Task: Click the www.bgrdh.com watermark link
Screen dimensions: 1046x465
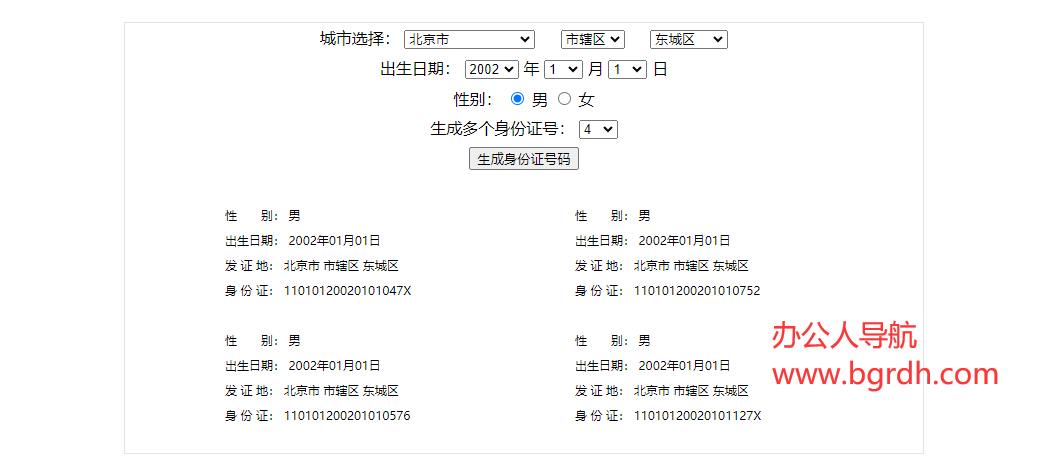Action: (885, 375)
